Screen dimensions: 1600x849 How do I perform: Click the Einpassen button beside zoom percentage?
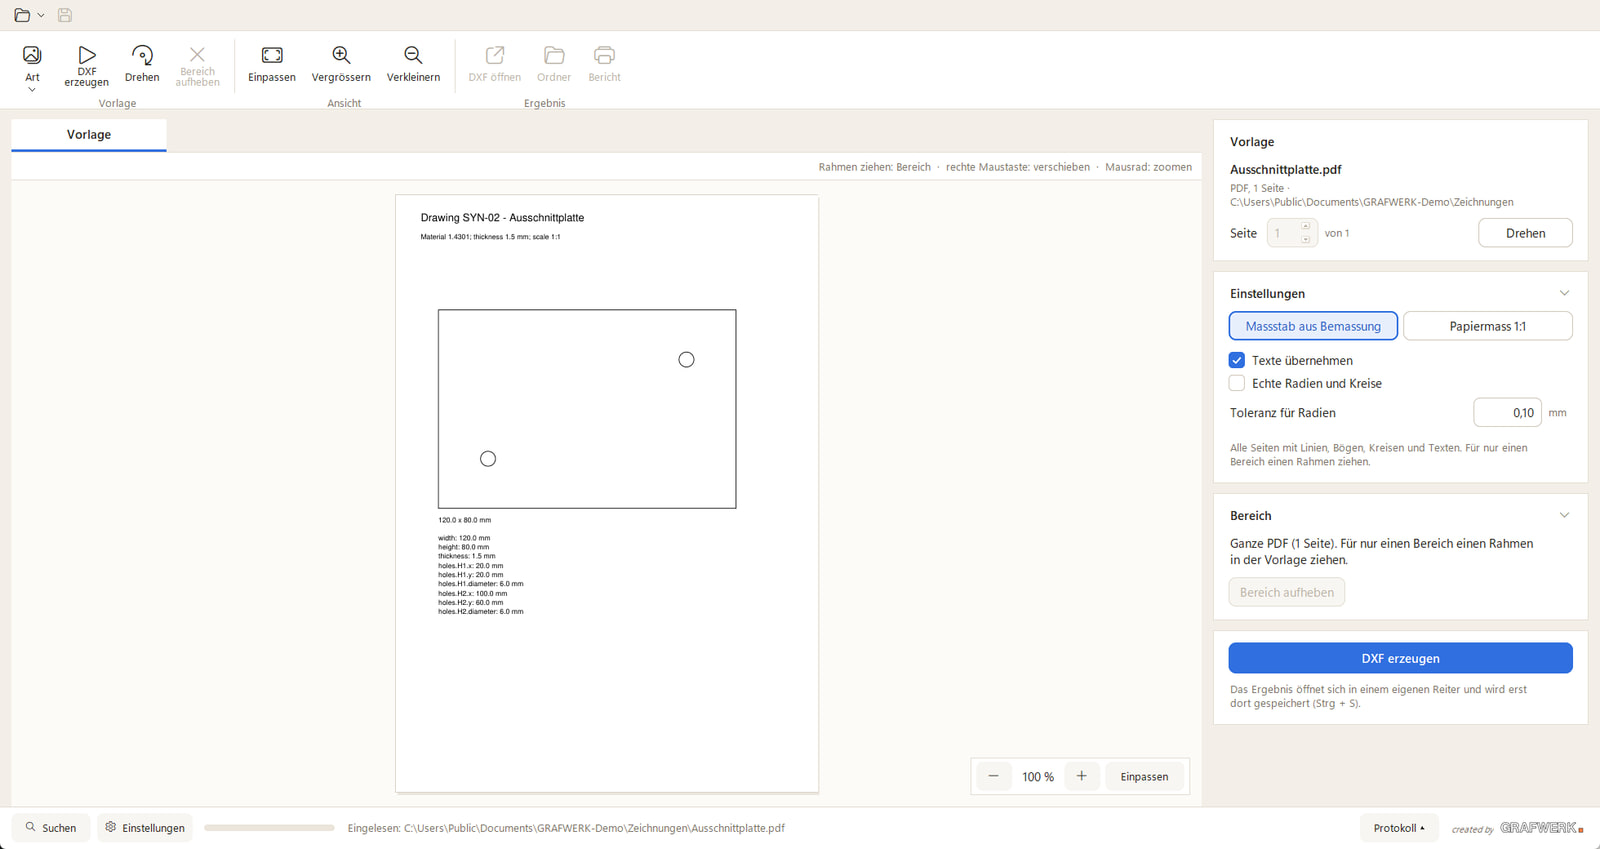click(1144, 776)
